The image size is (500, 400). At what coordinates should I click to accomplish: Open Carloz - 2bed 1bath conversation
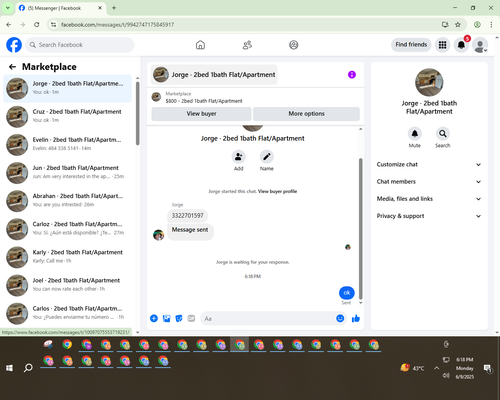click(x=67, y=229)
